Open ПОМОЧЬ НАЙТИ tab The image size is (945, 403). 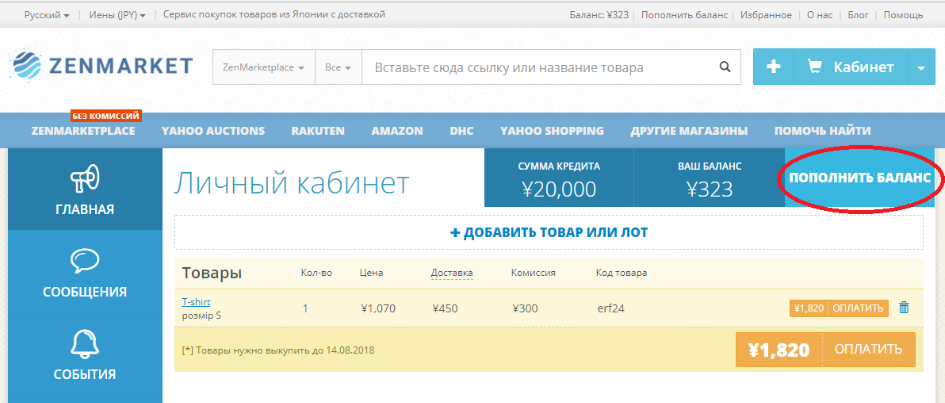(823, 131)
